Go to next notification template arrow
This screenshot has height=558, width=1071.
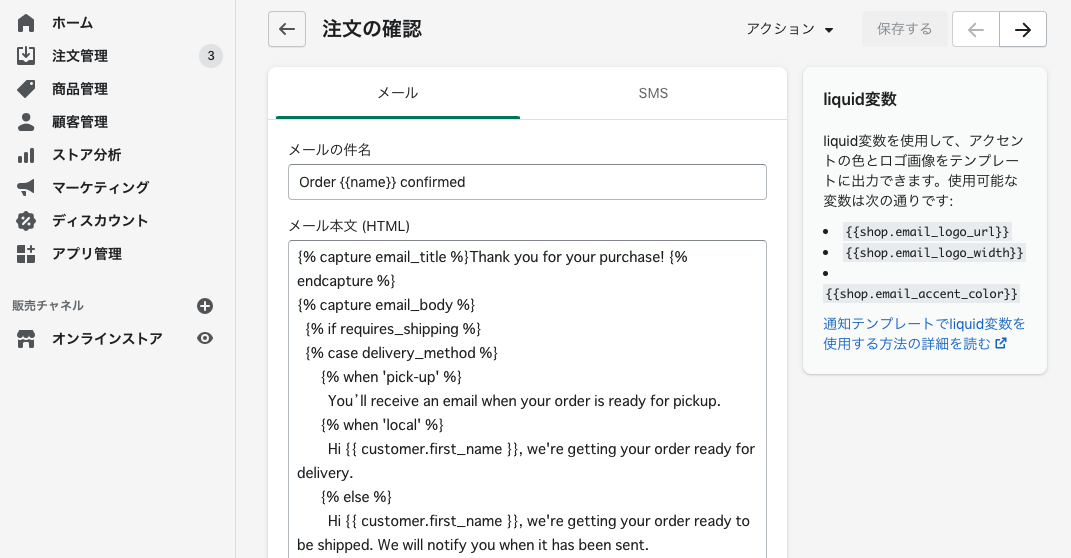pyautogui.click(x=1023, y=30)
